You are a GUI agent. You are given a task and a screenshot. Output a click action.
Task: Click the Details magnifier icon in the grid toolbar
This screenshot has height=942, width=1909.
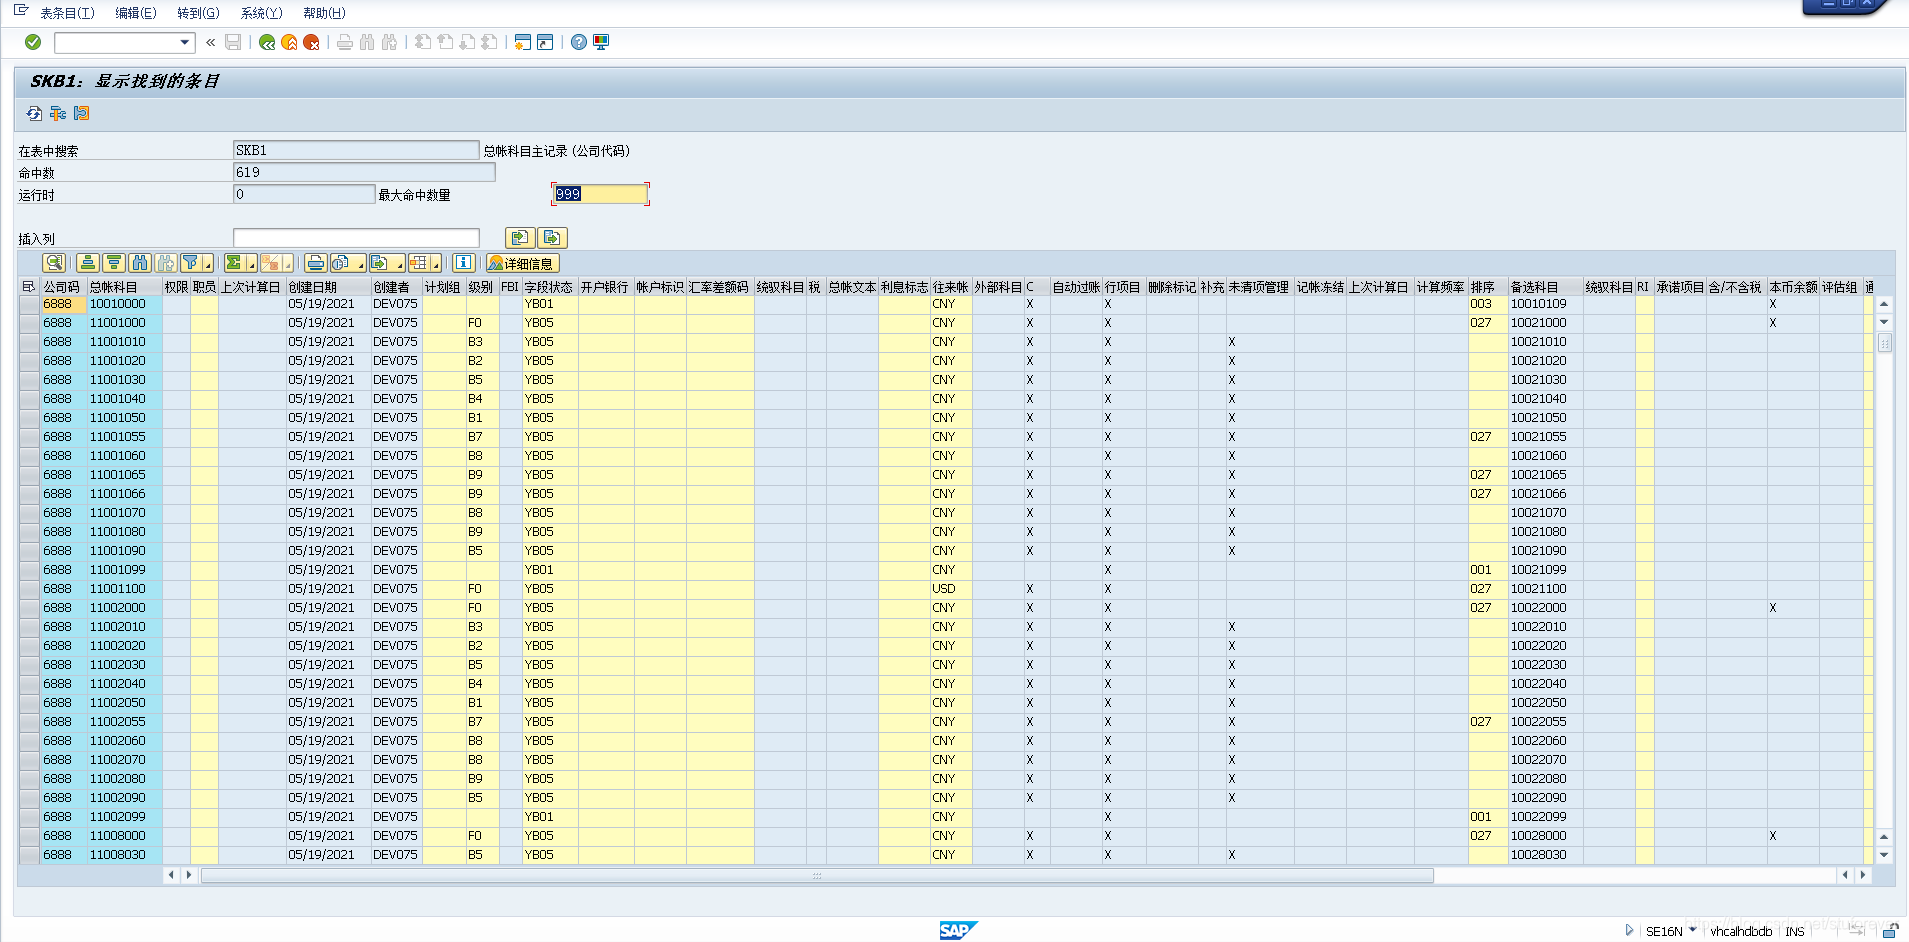tap(54, 263)
